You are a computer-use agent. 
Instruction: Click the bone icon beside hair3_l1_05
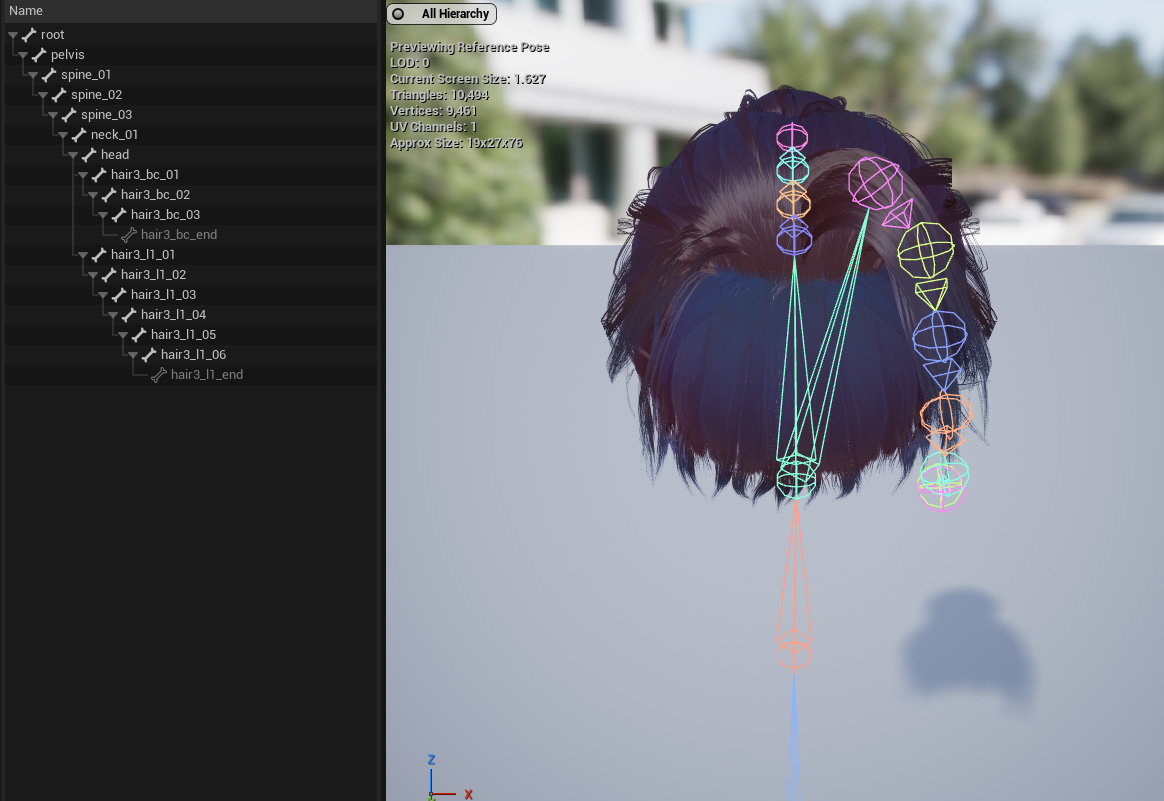tap(140, 336)
